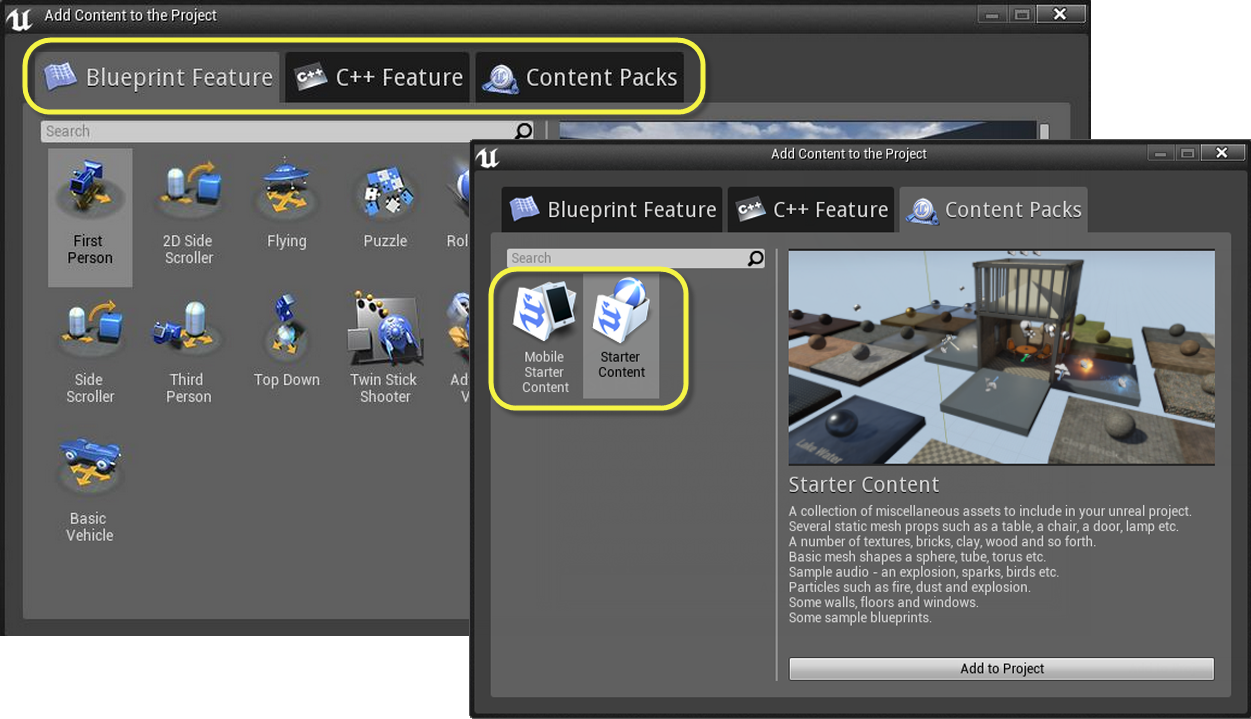Click the Search input field

click(x=620, y=258)
